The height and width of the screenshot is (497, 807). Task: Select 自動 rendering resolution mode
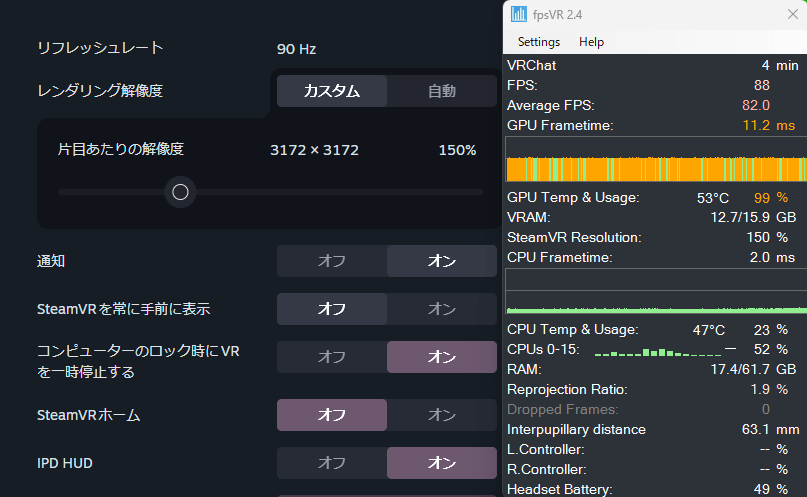click(x=441, y=91)
